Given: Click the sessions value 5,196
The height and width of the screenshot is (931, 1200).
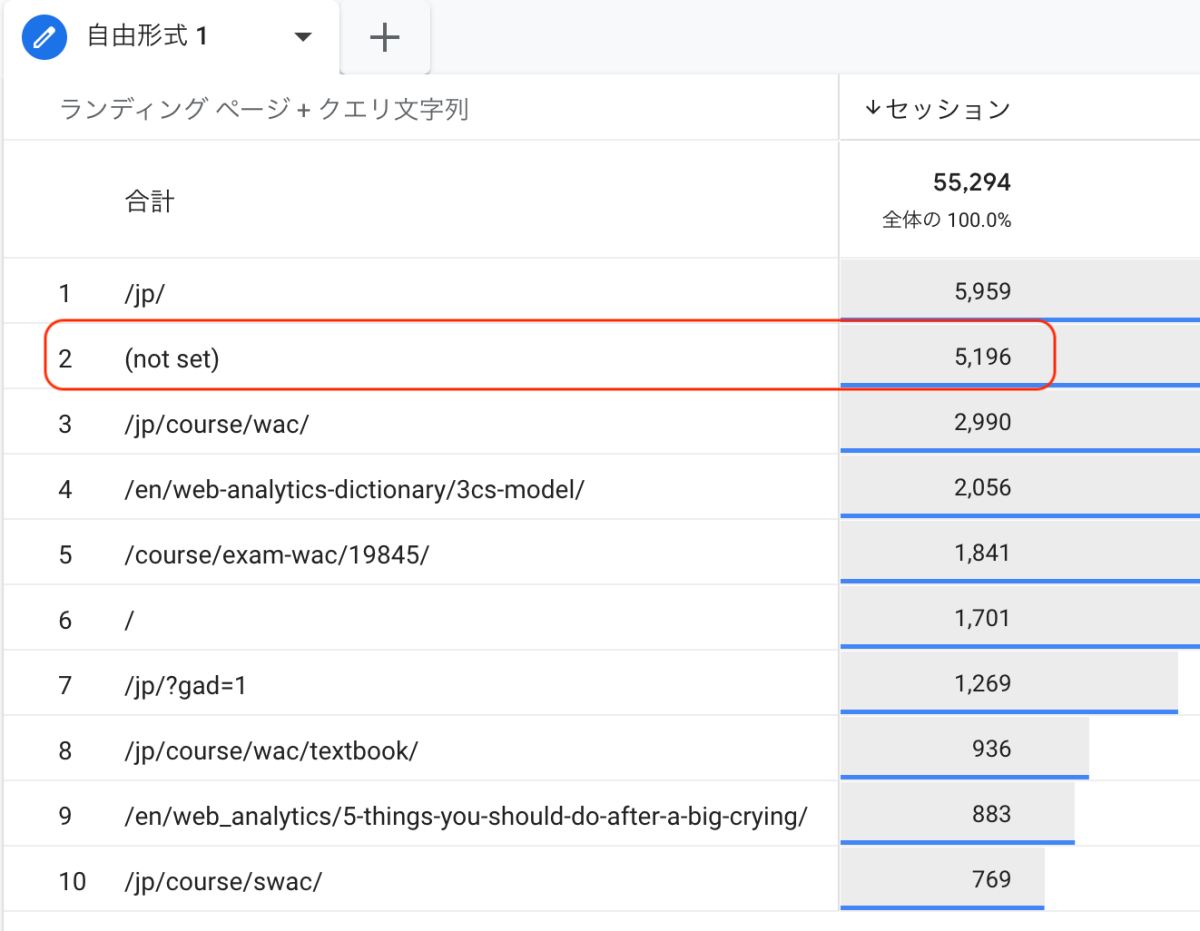Looking at the screenshot, I should pos(983,357).
